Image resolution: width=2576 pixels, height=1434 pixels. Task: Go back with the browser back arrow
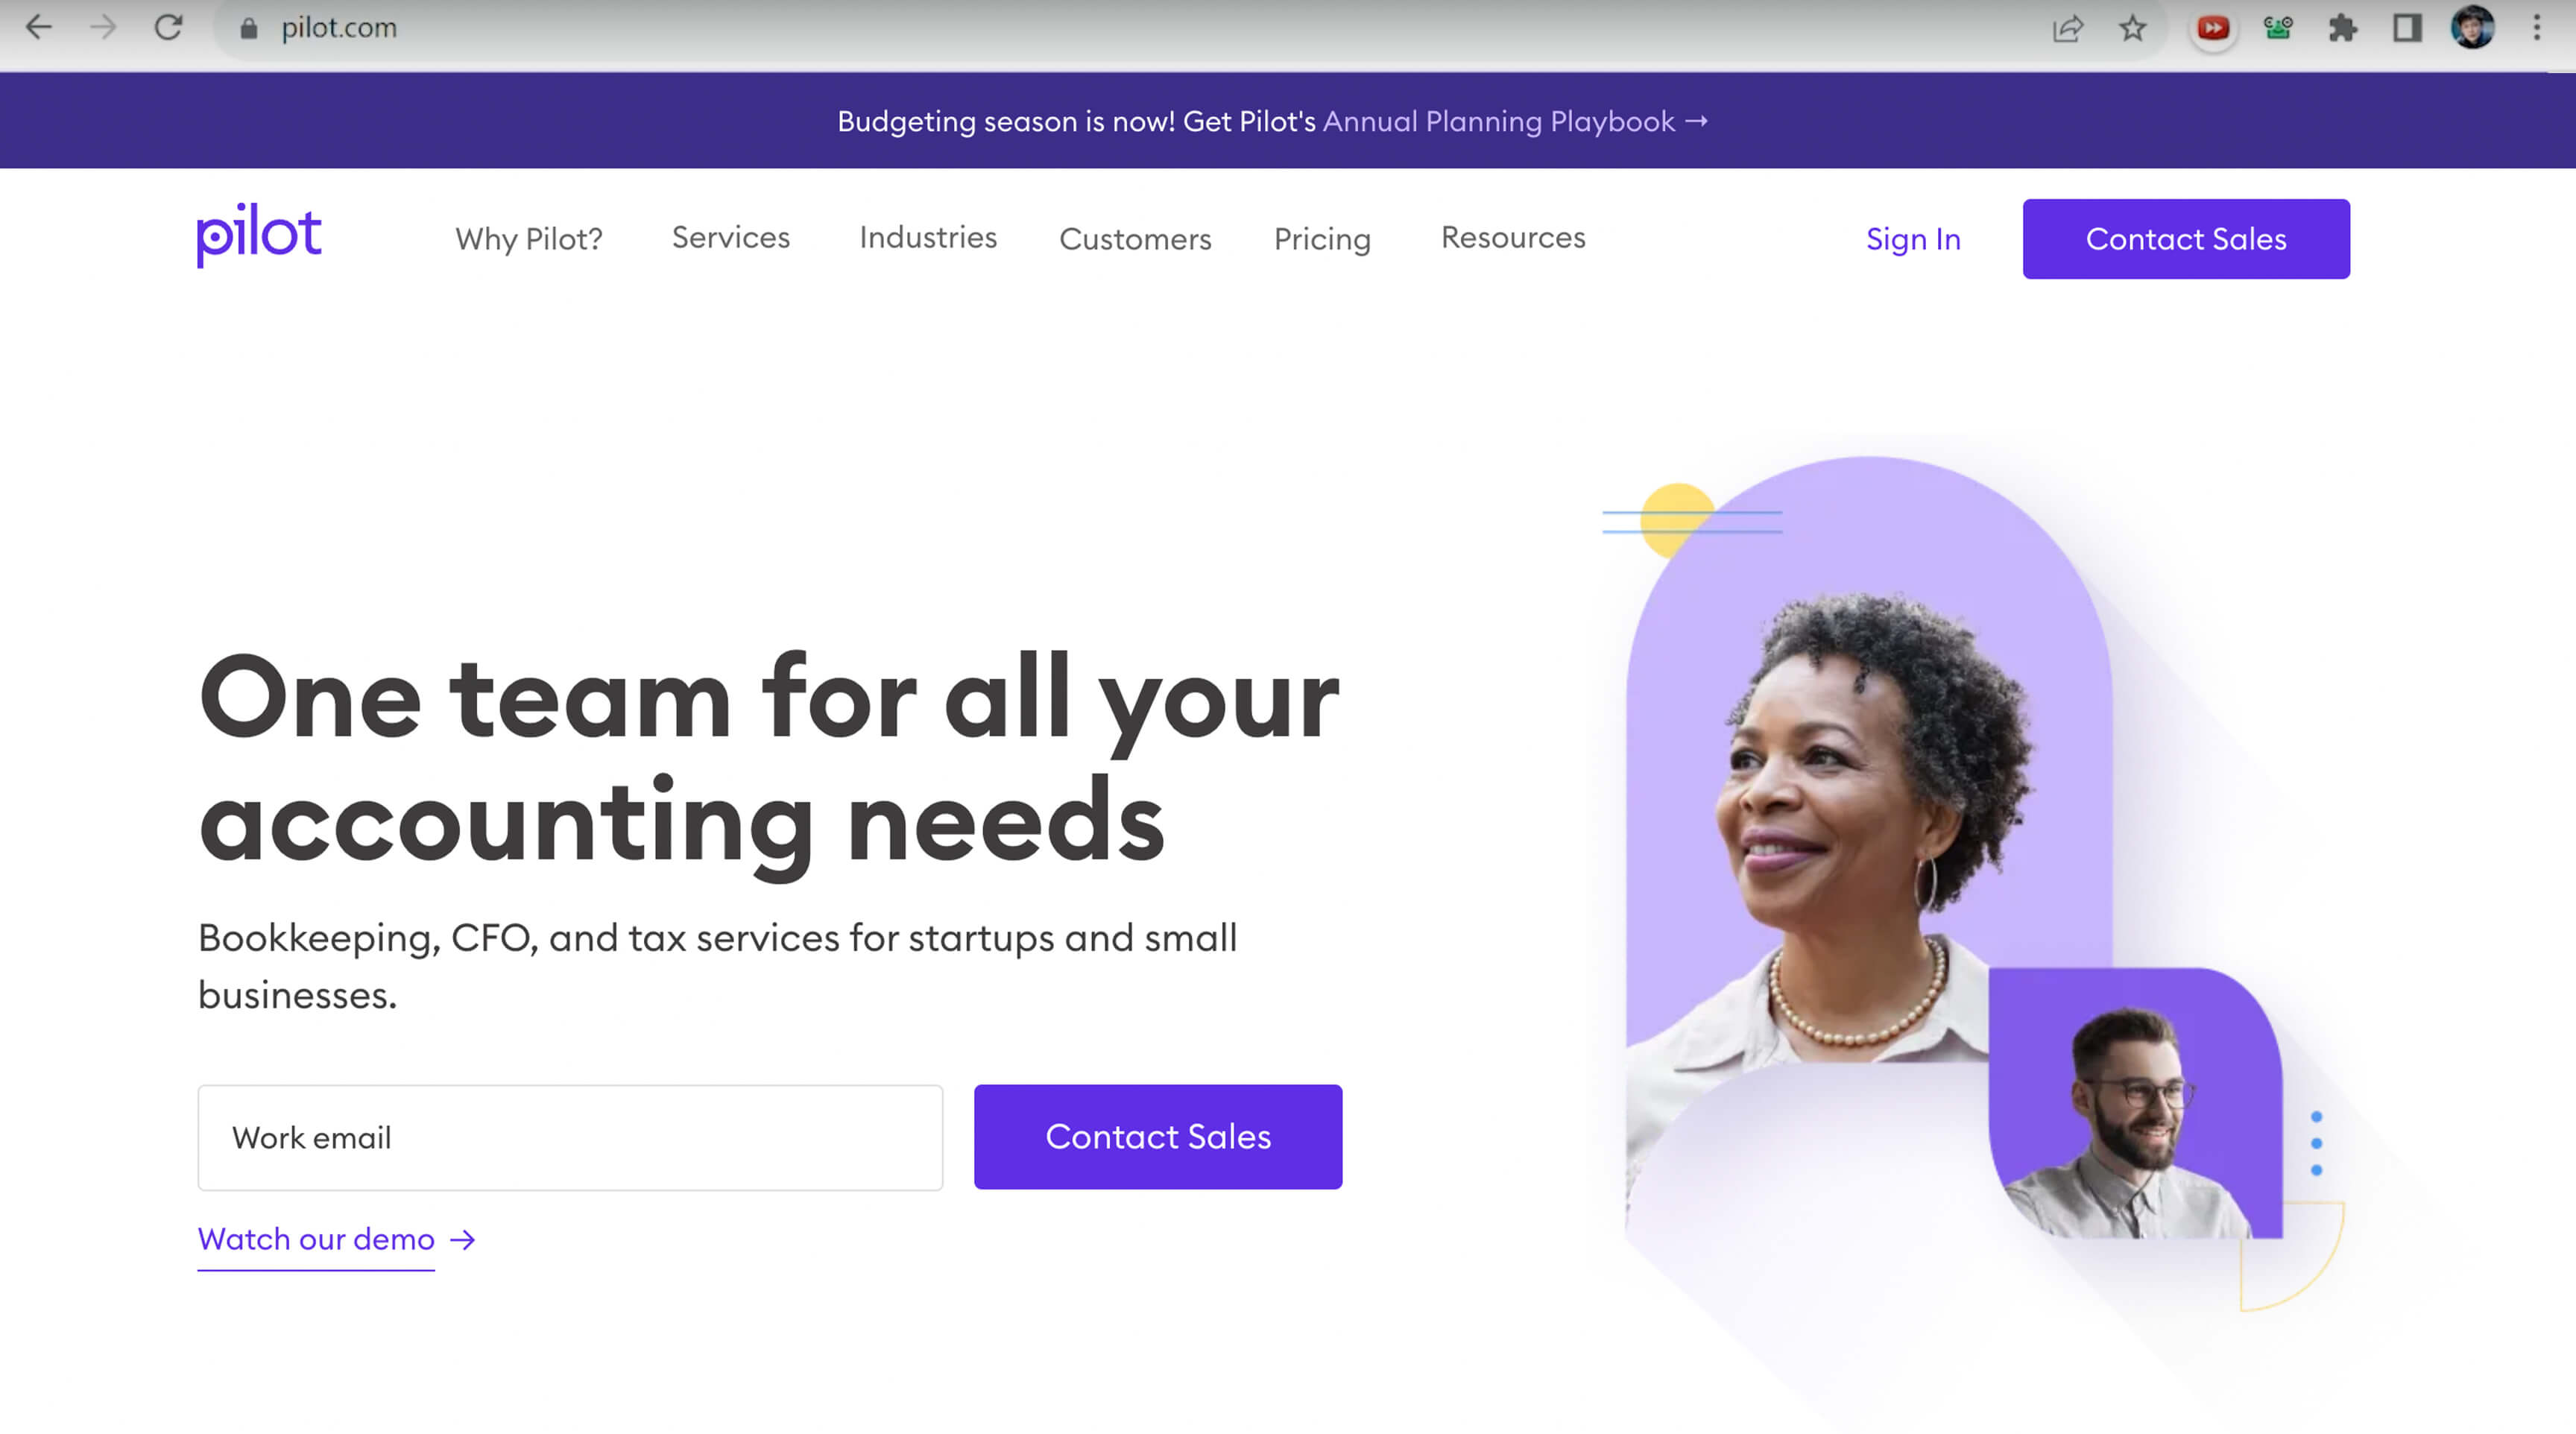coord(38,27)
